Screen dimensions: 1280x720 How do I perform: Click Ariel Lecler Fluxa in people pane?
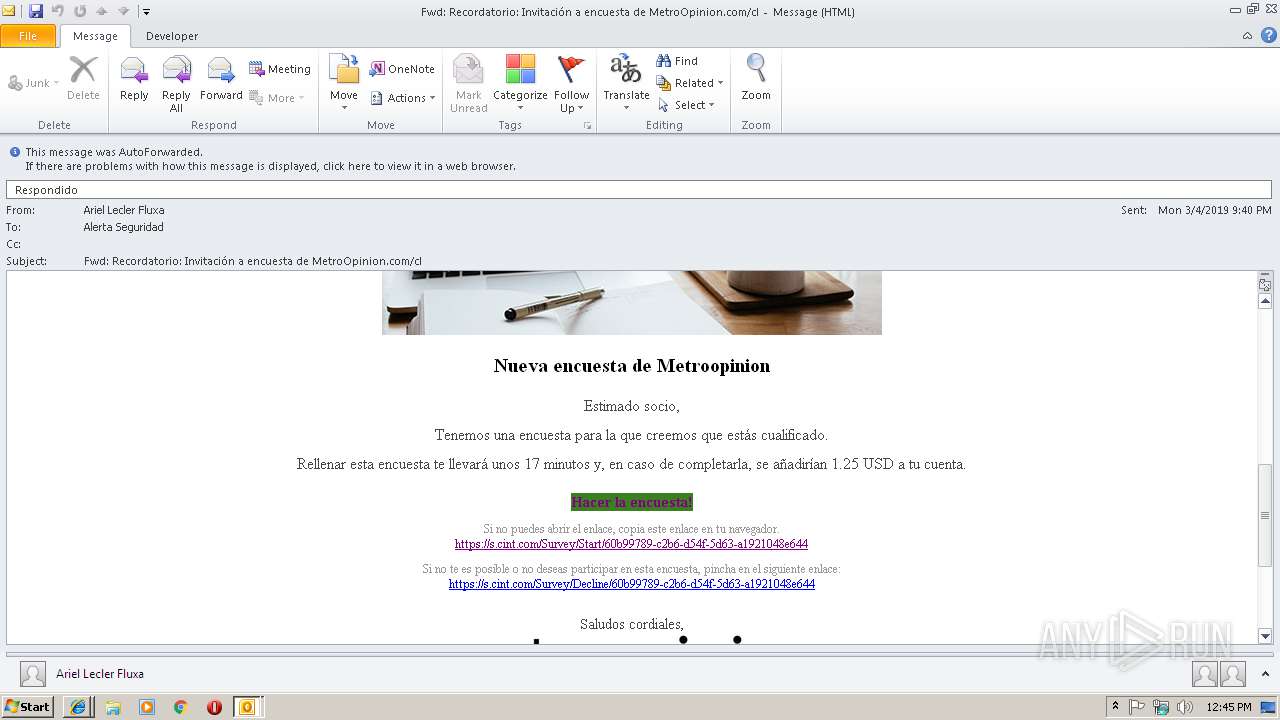pyautogui.click(x=100, y=674)
